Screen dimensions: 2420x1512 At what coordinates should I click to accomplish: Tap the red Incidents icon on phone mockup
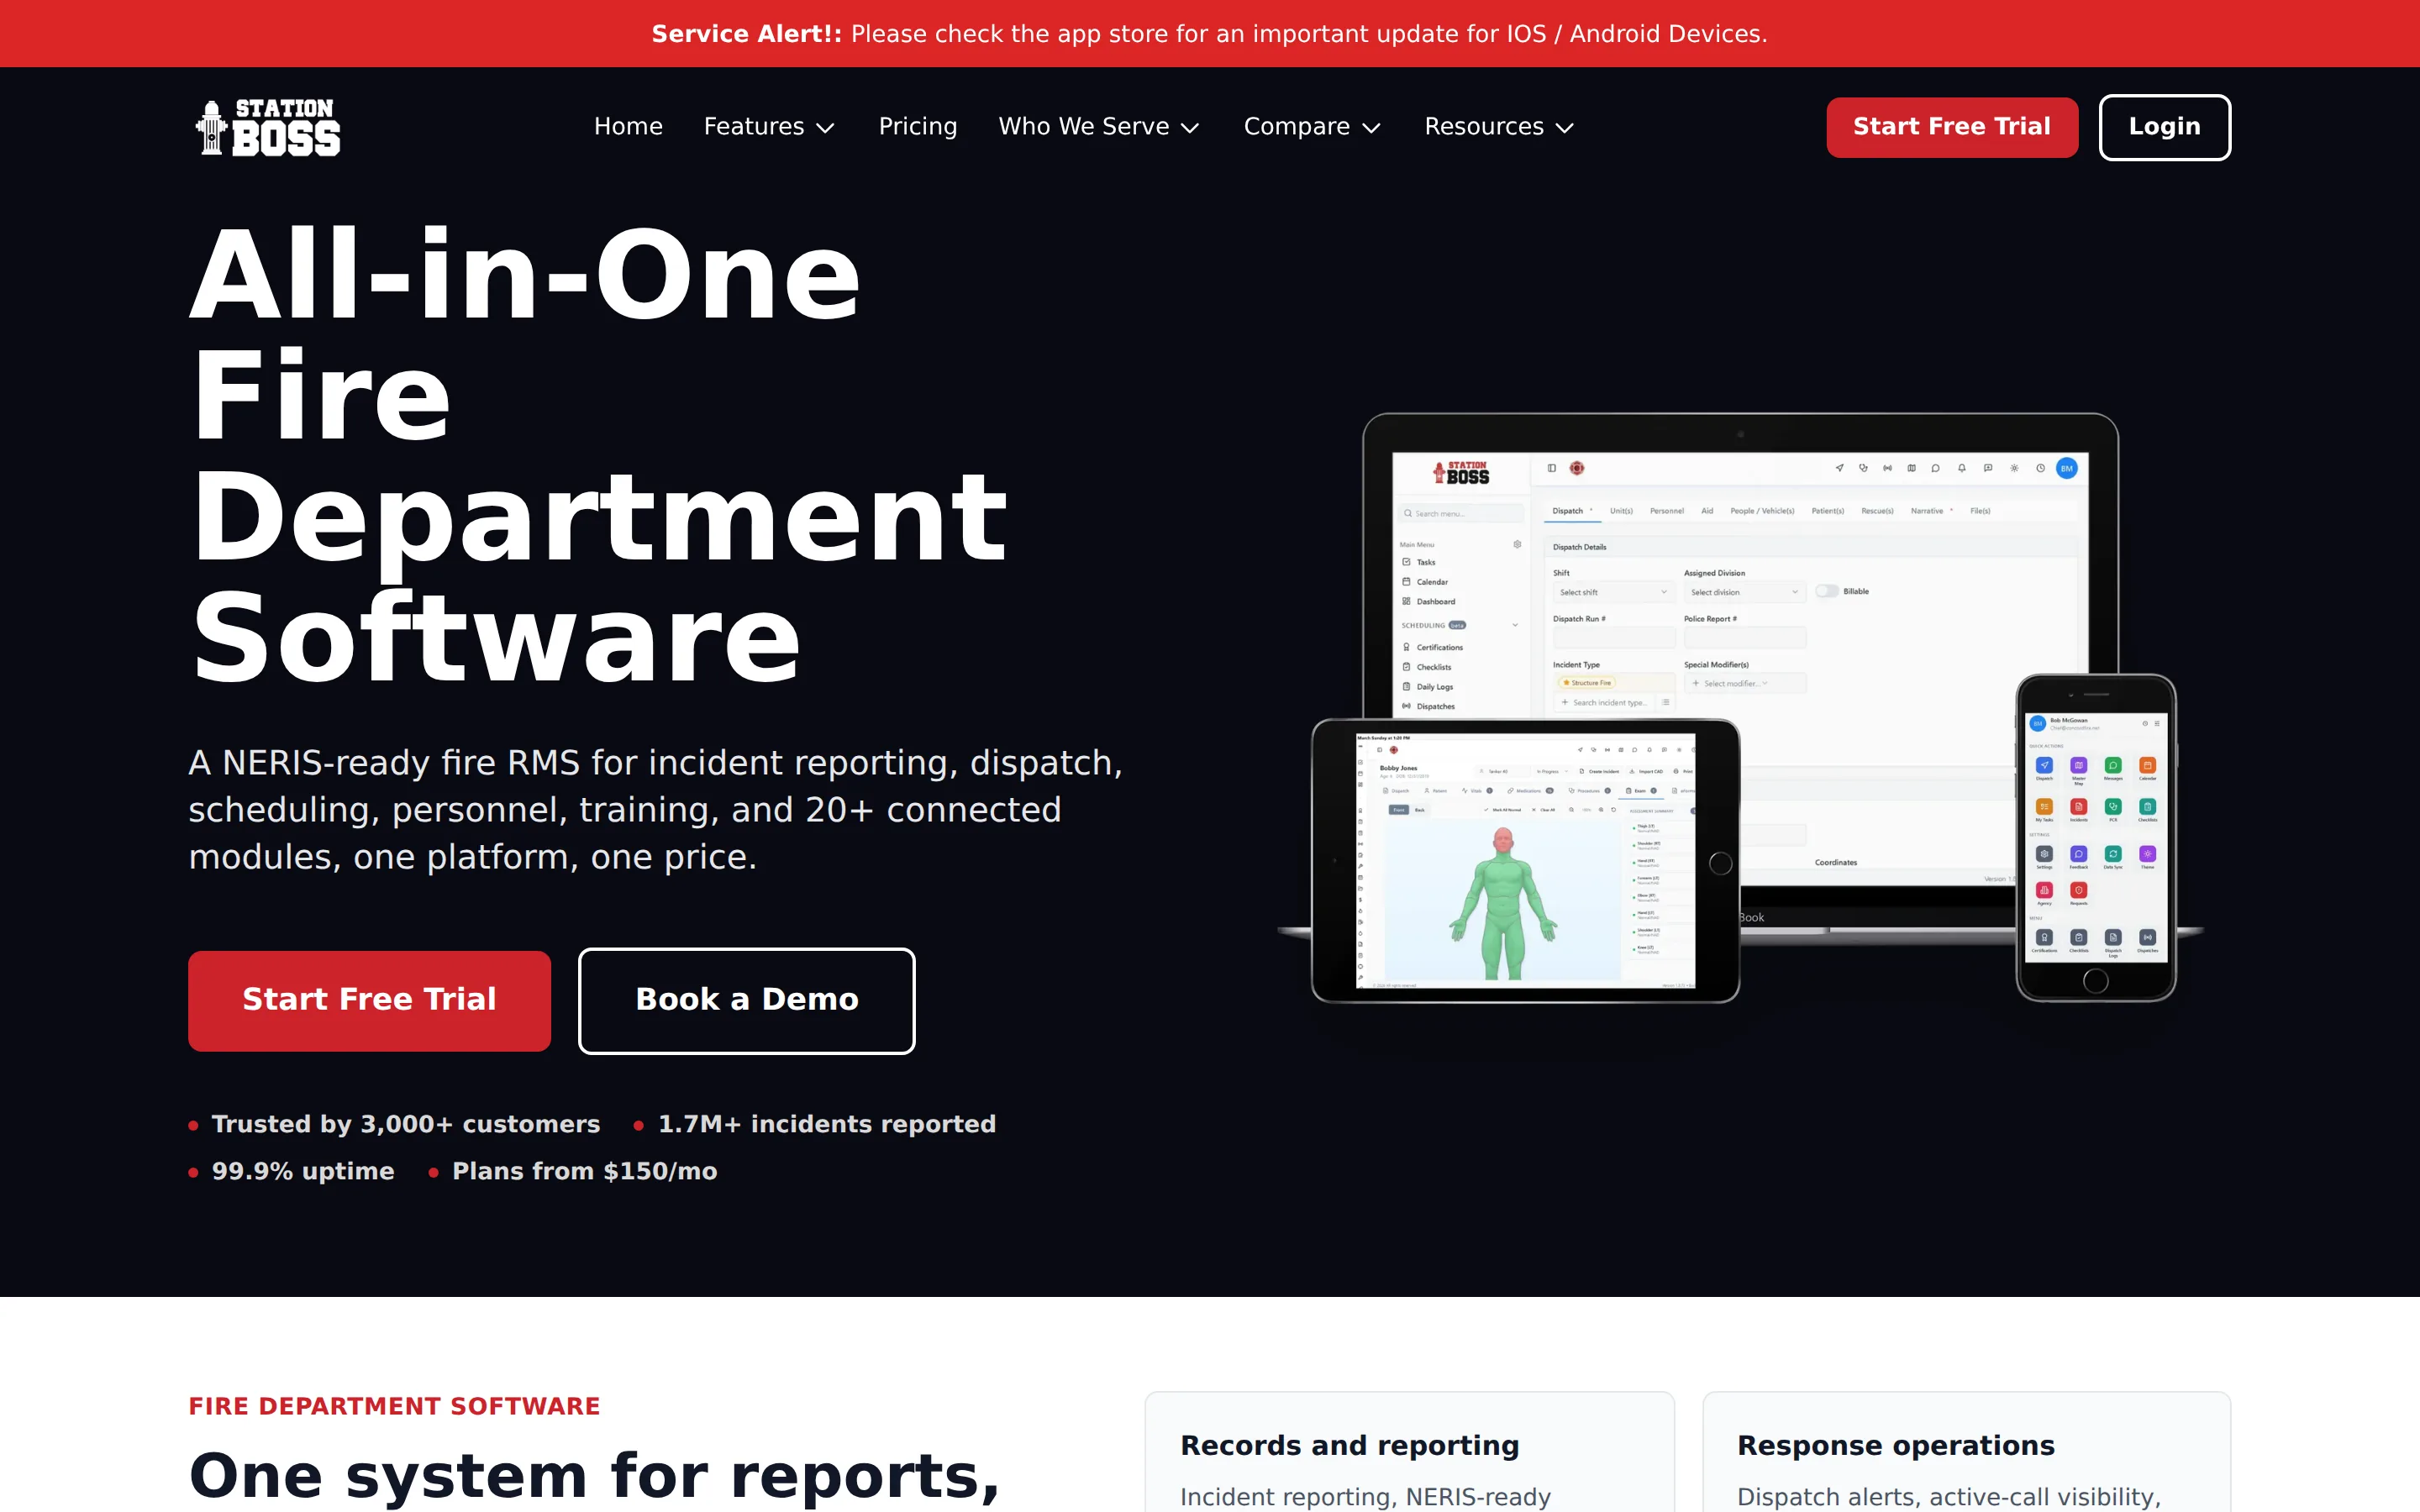pos(2079,807)
